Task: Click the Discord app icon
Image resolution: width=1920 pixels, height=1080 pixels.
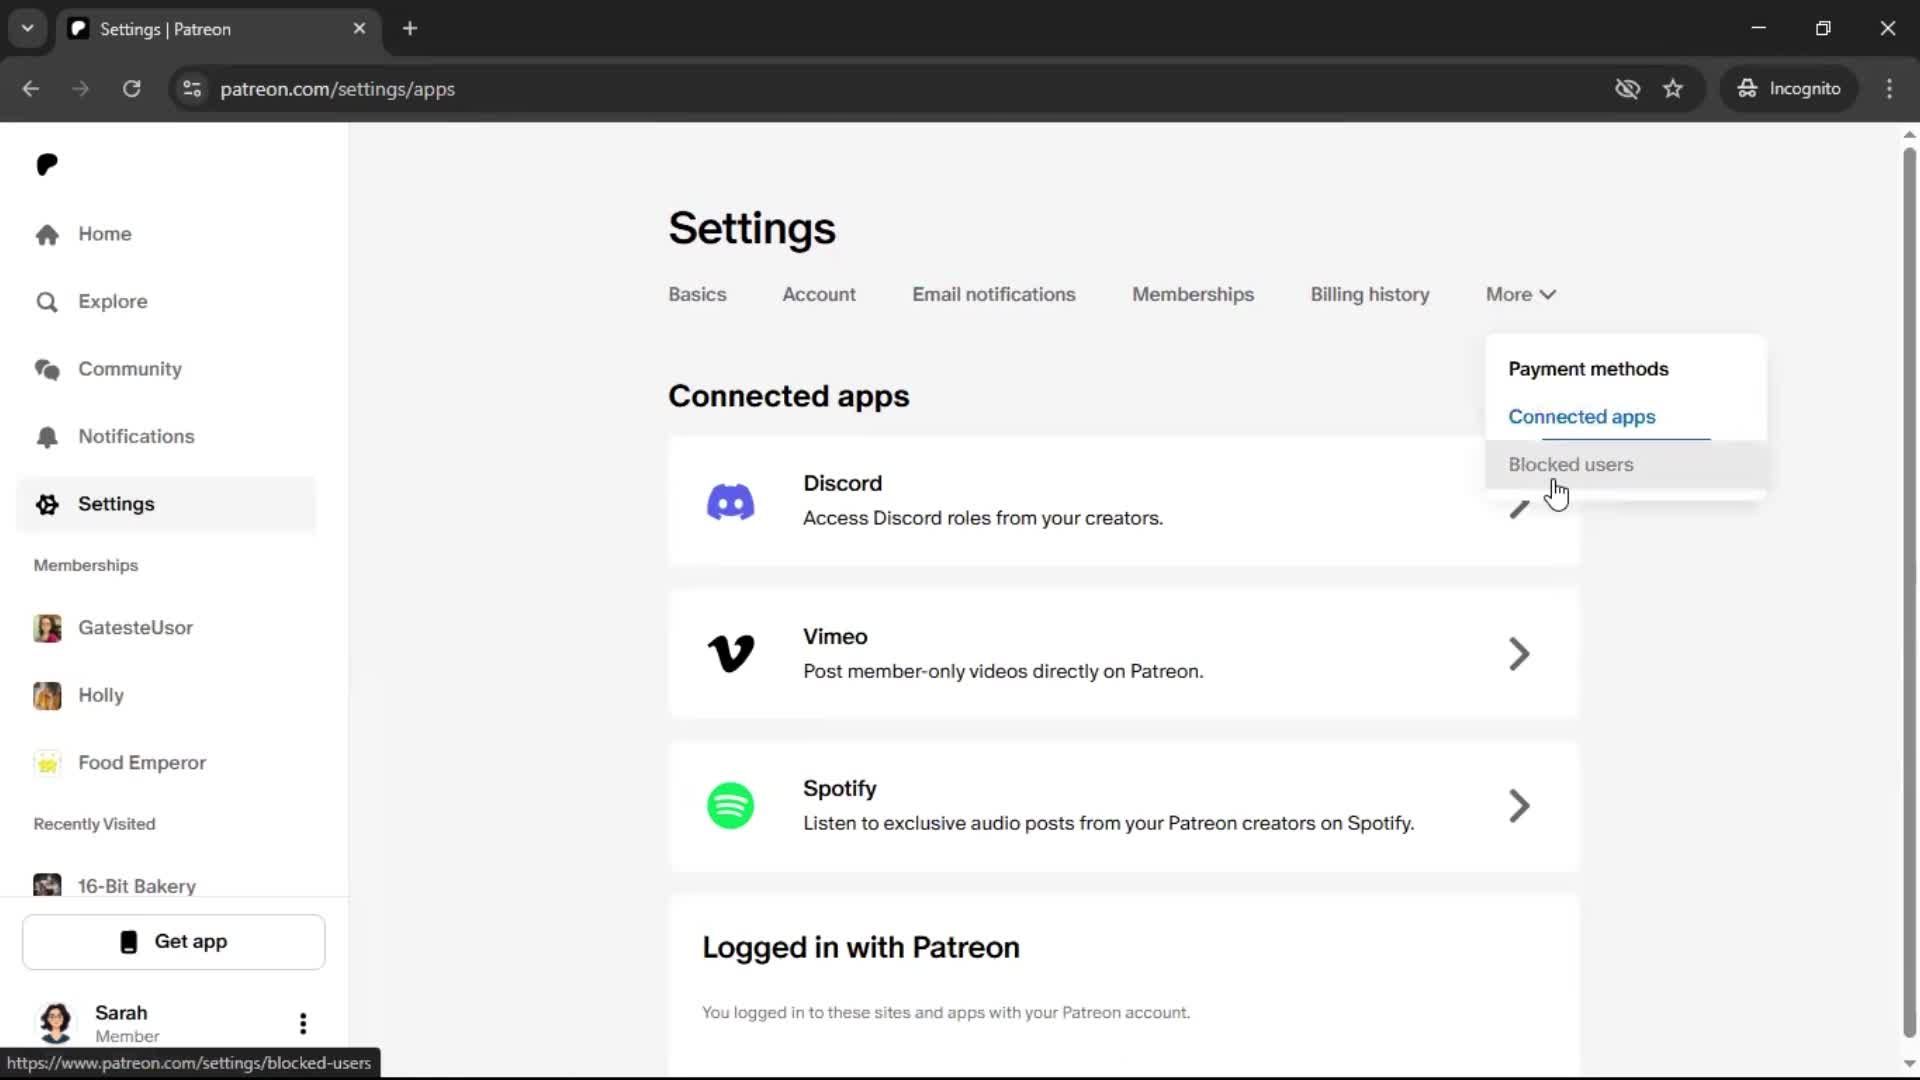Action: (730, 502)
